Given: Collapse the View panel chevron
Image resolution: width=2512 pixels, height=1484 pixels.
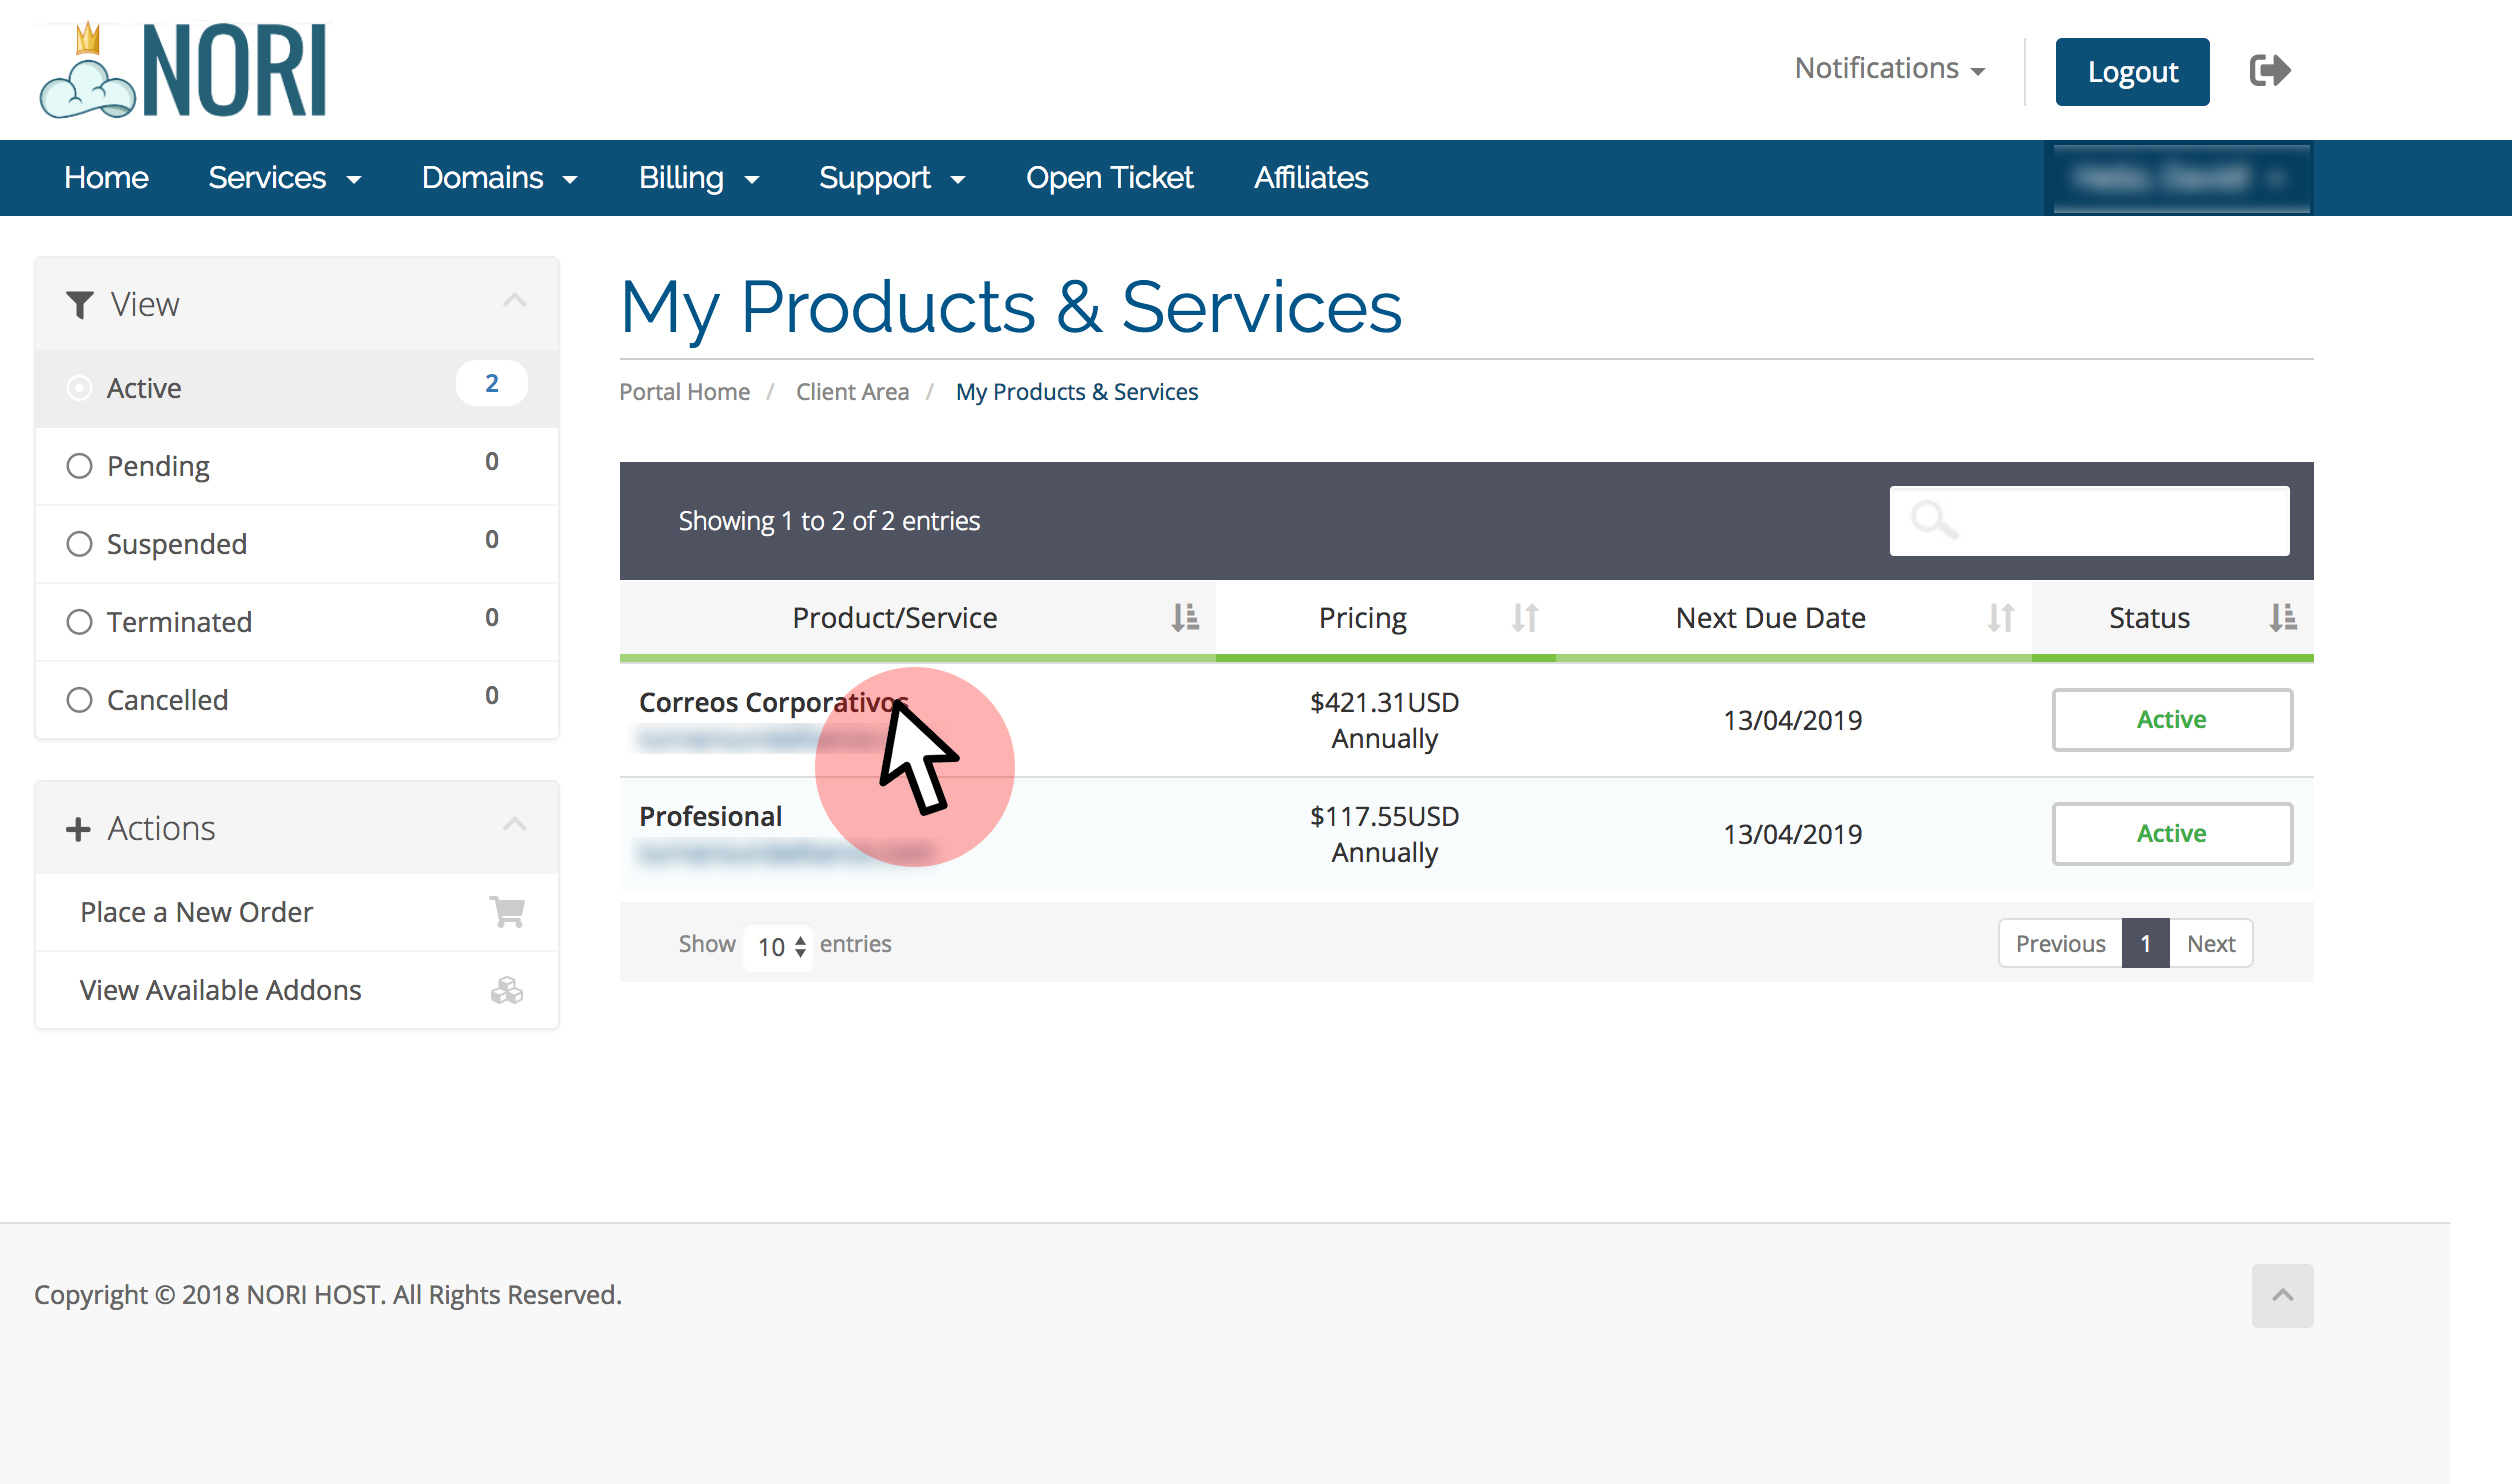Looking at the screenshot, I should (514, 301).
